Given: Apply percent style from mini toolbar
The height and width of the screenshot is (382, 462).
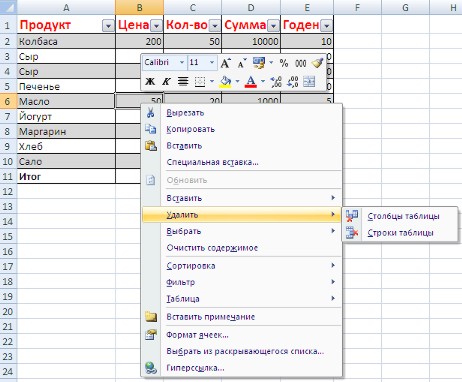Looking at the screenshot, I should click(x=284, y=63).
